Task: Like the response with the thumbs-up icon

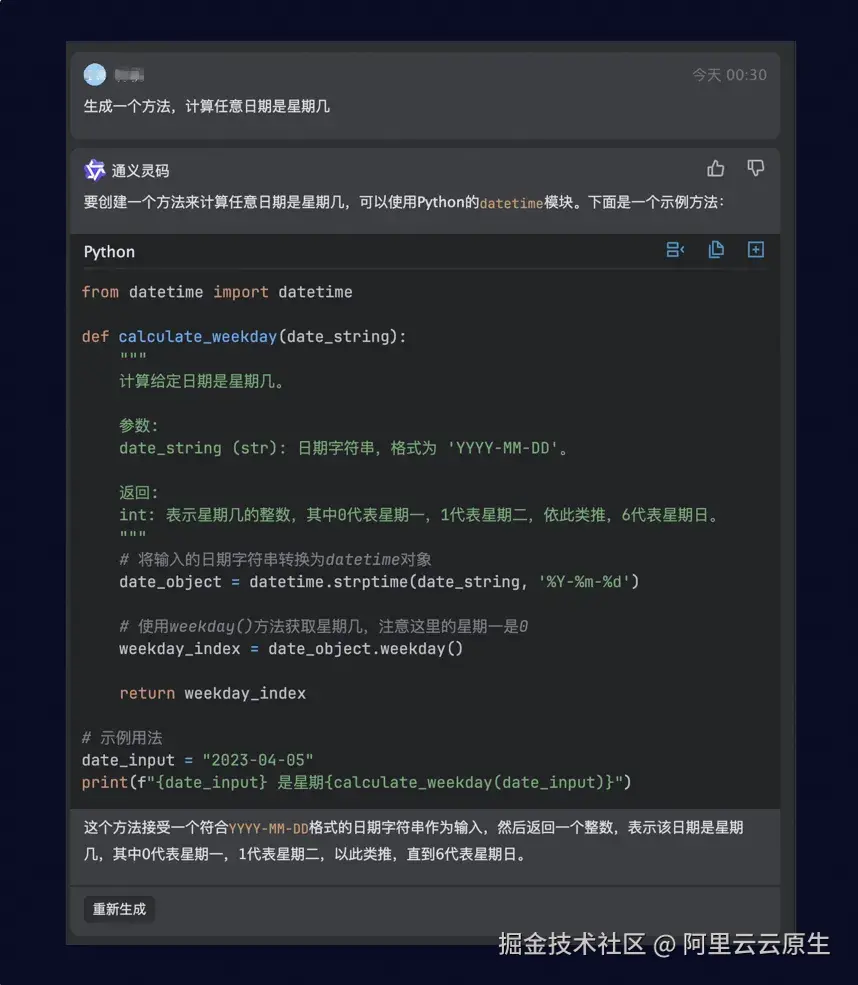Action: [x=716, y=169]
